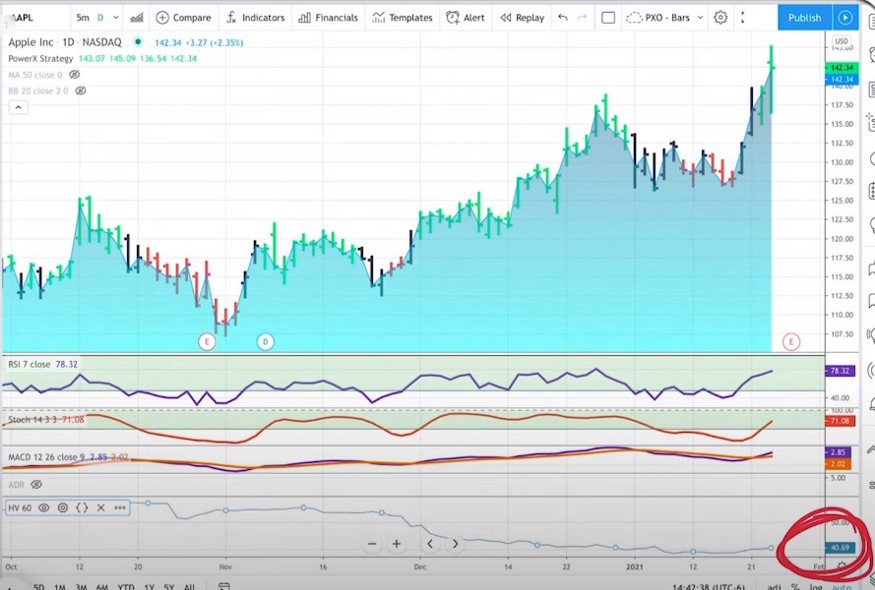
Task: Click the dividend D marker
Action: (266, 342)
